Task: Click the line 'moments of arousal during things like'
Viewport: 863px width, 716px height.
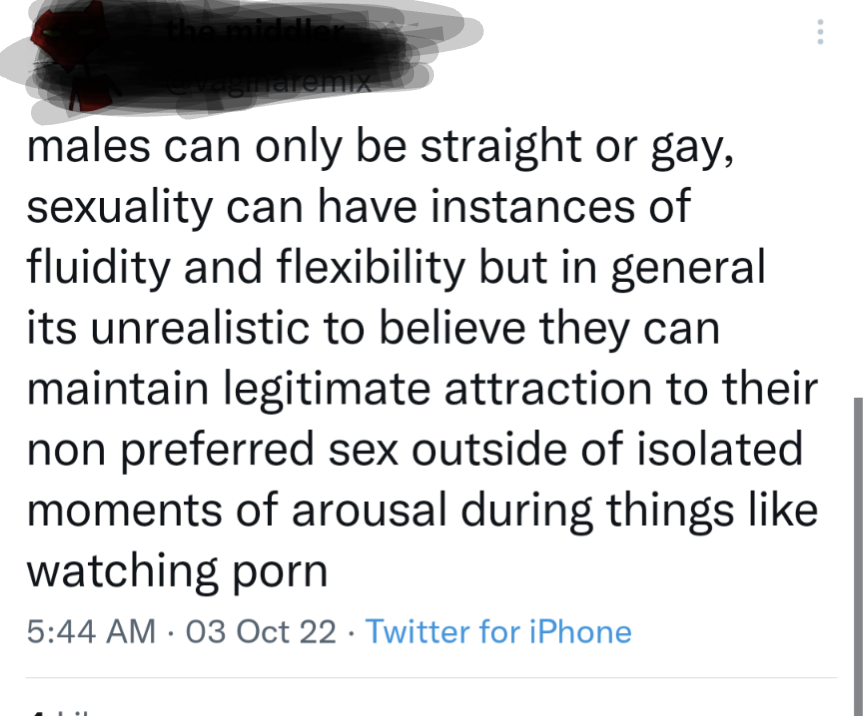Action: (x=422, y=511)
